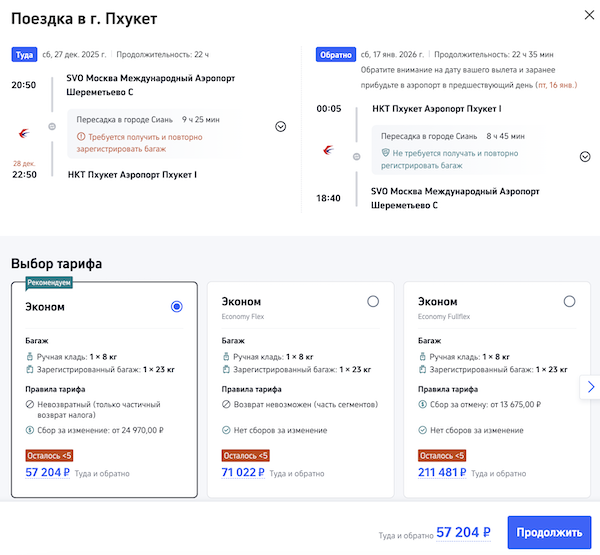Click carry-on baggage icon in Economy Flex card

coord(226,356)
